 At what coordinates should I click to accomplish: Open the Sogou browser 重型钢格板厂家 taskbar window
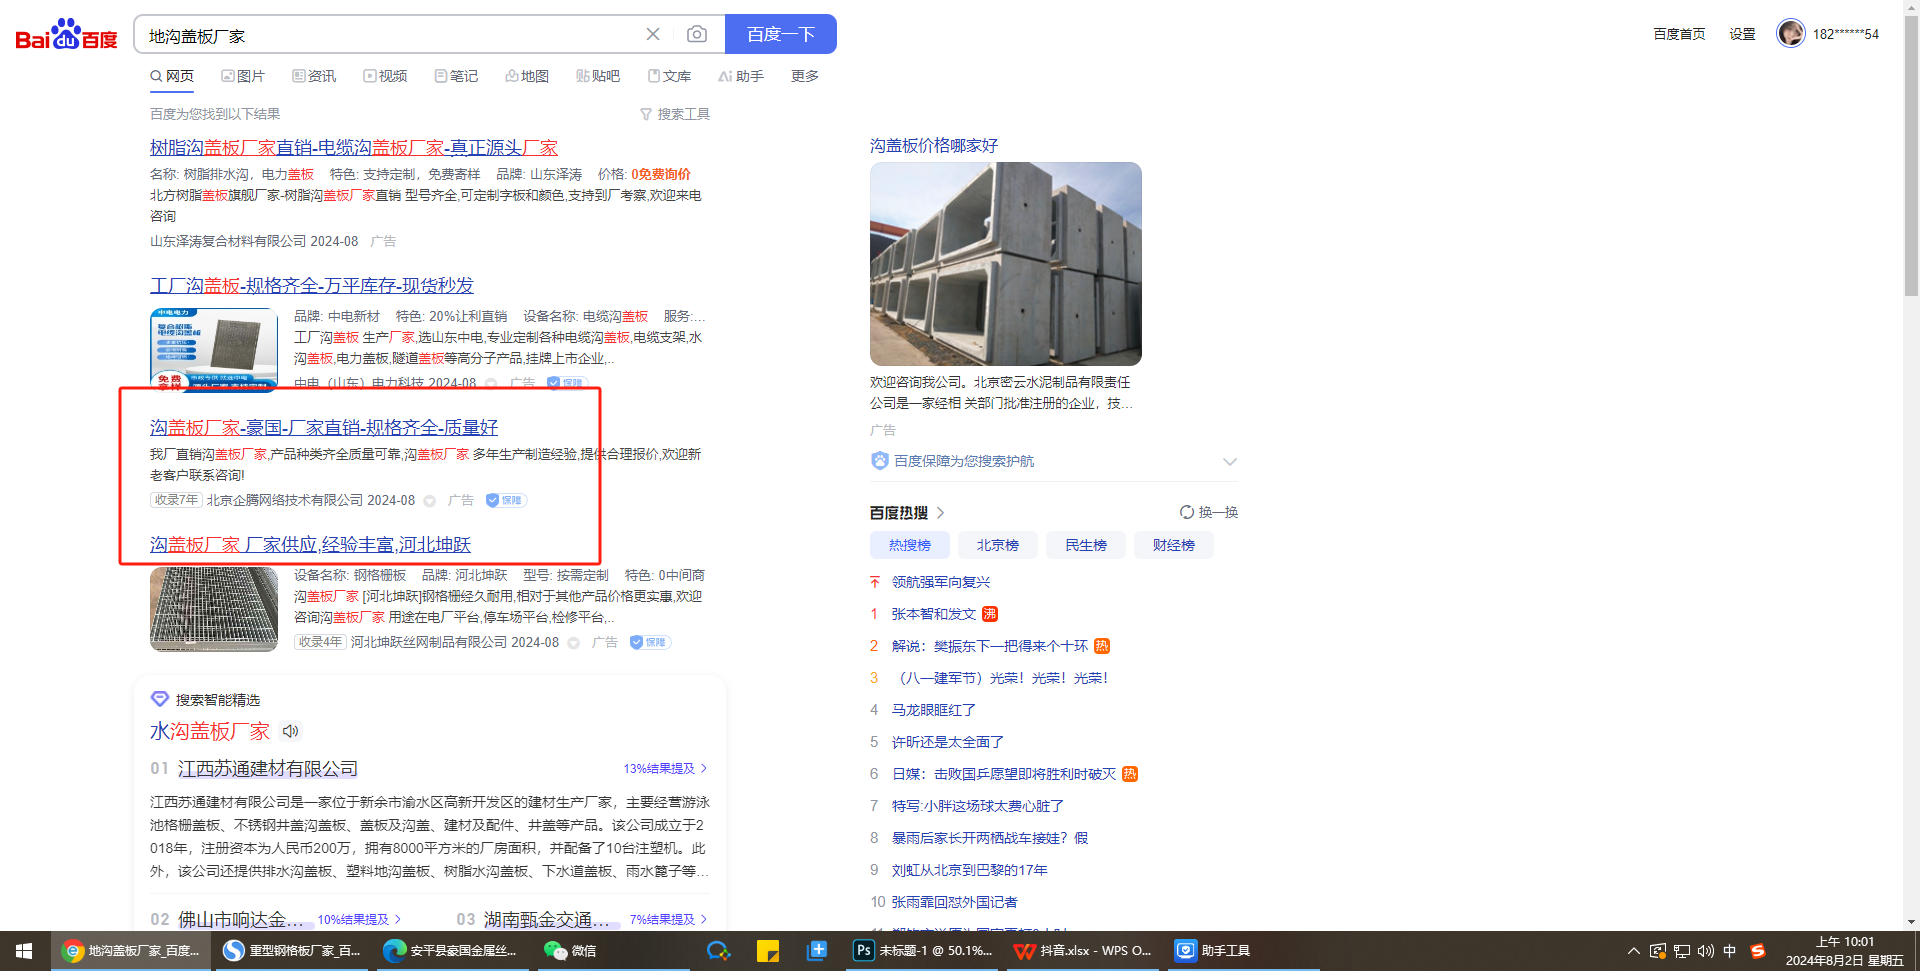292,951
